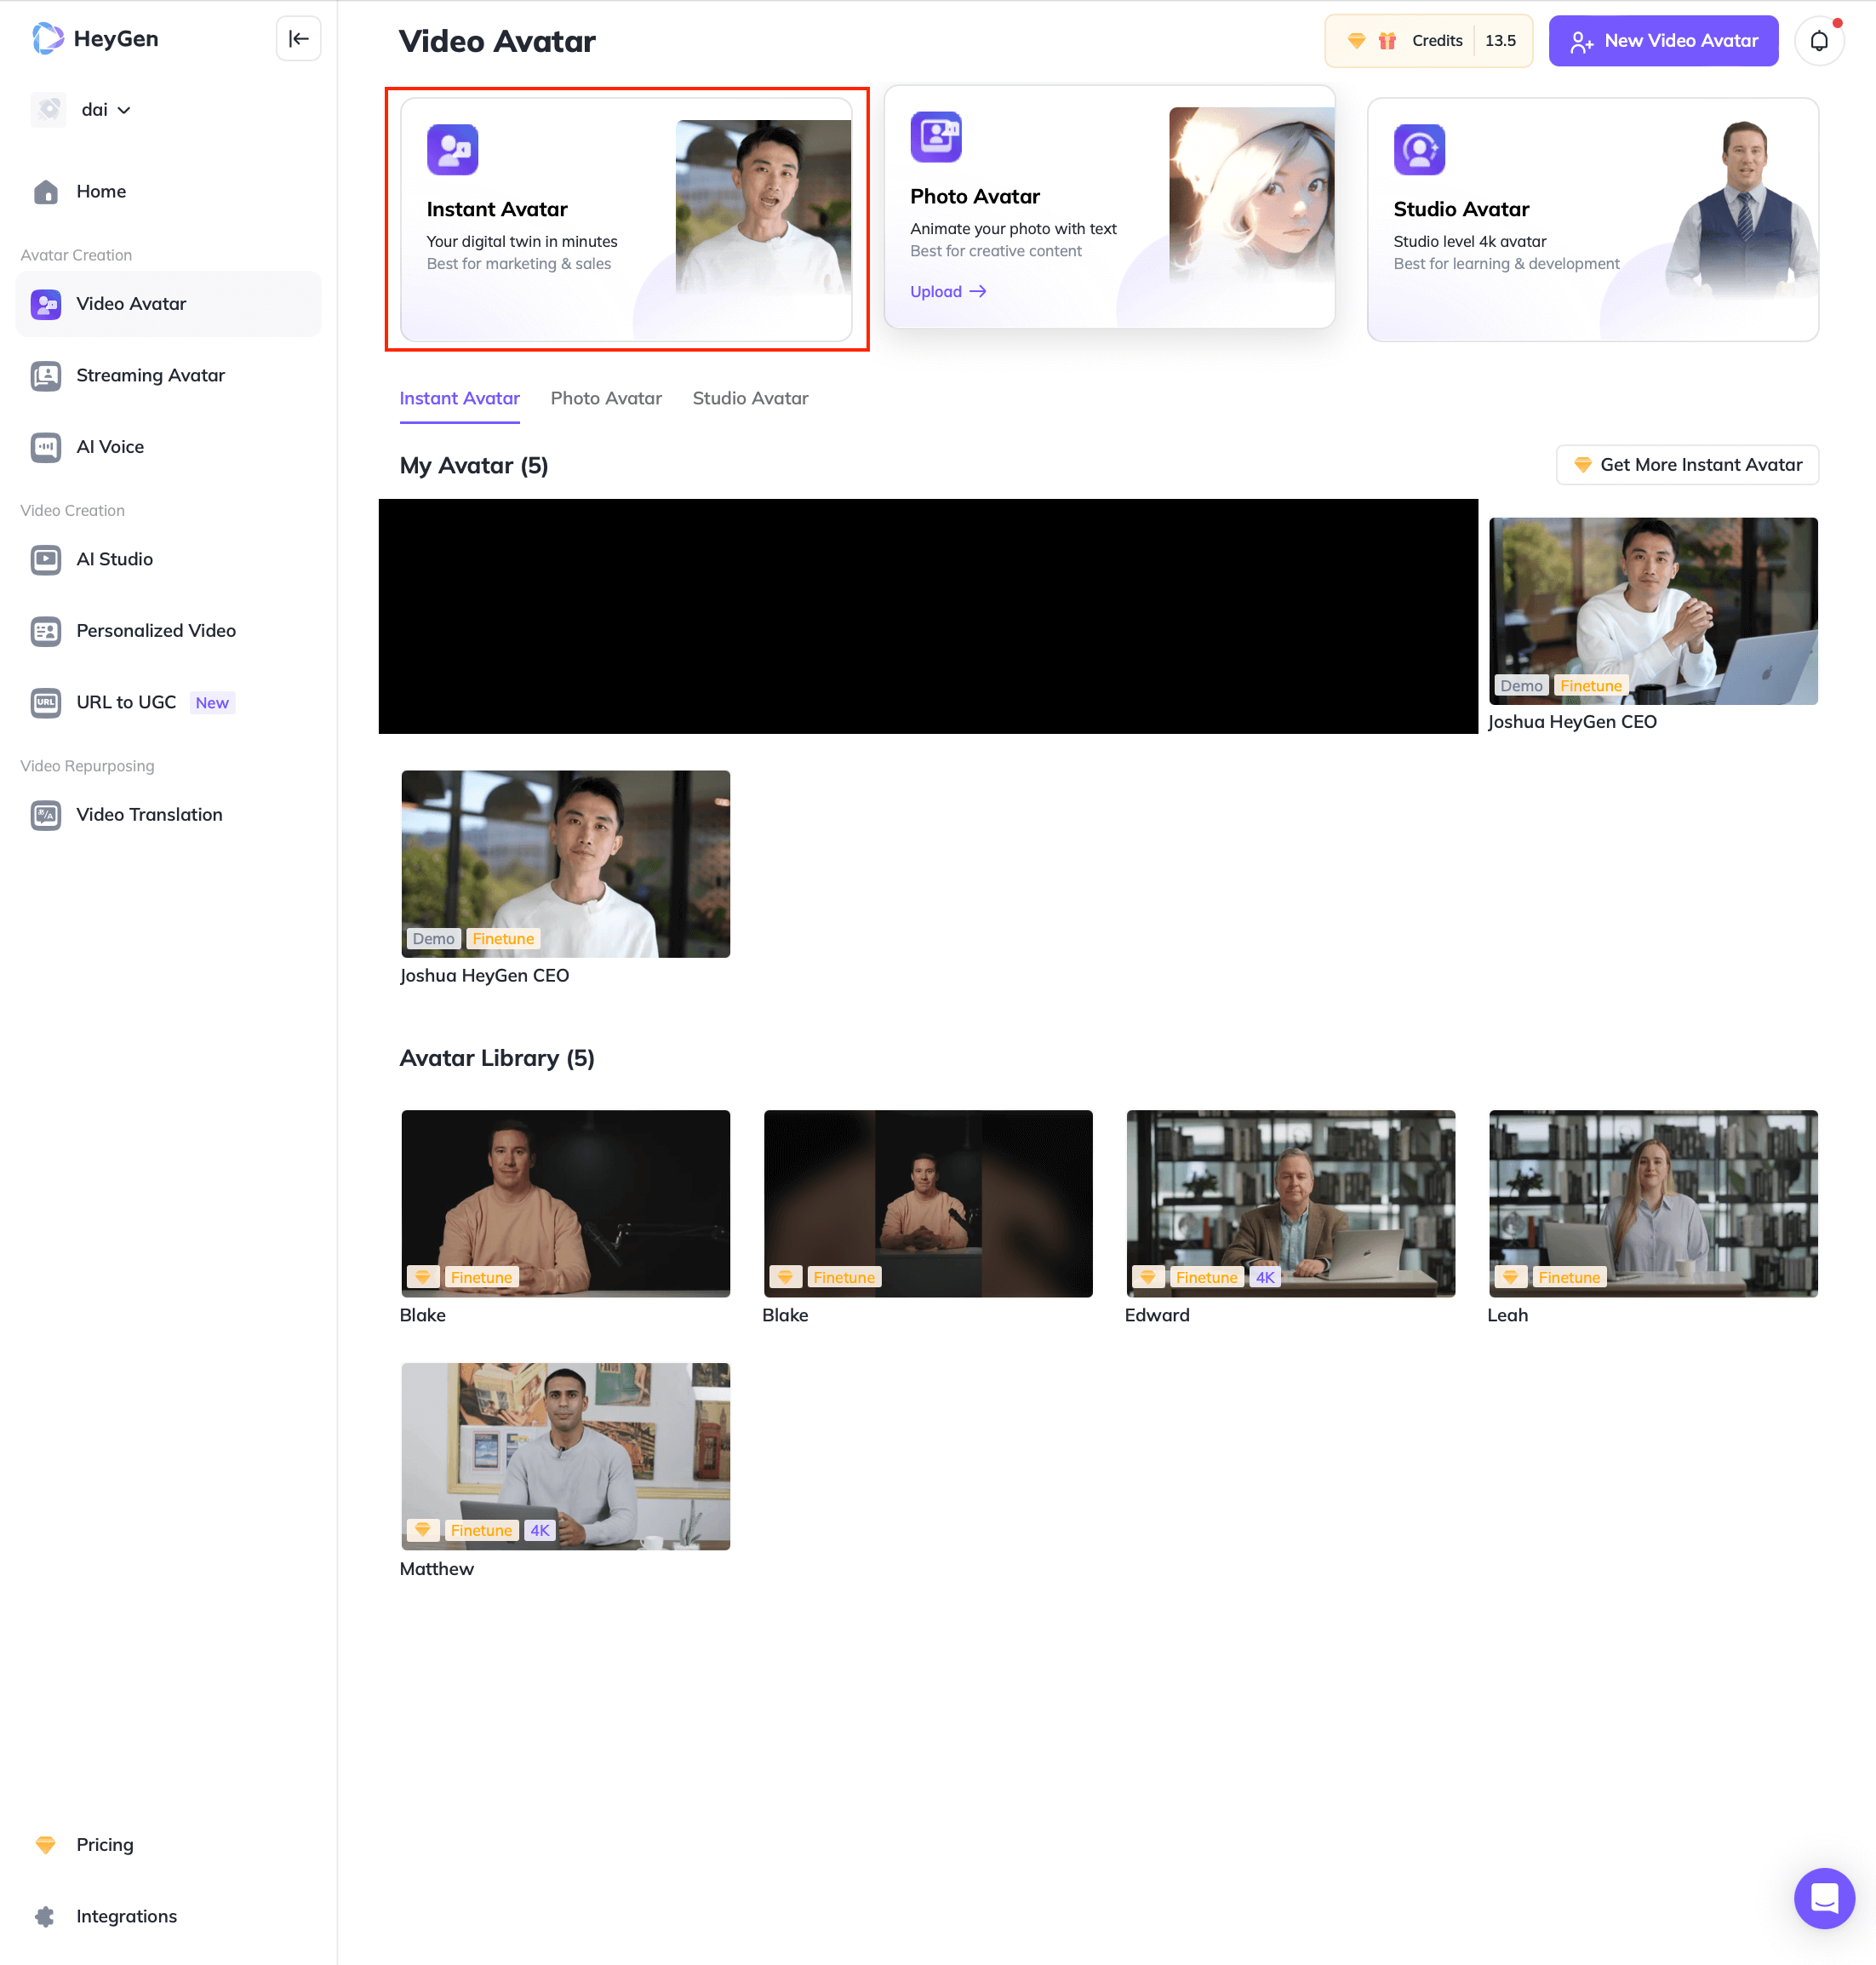Select the Instant Avatar creation card
The height and width of the screenshot is (1965, 1876).
coord(626,219)
